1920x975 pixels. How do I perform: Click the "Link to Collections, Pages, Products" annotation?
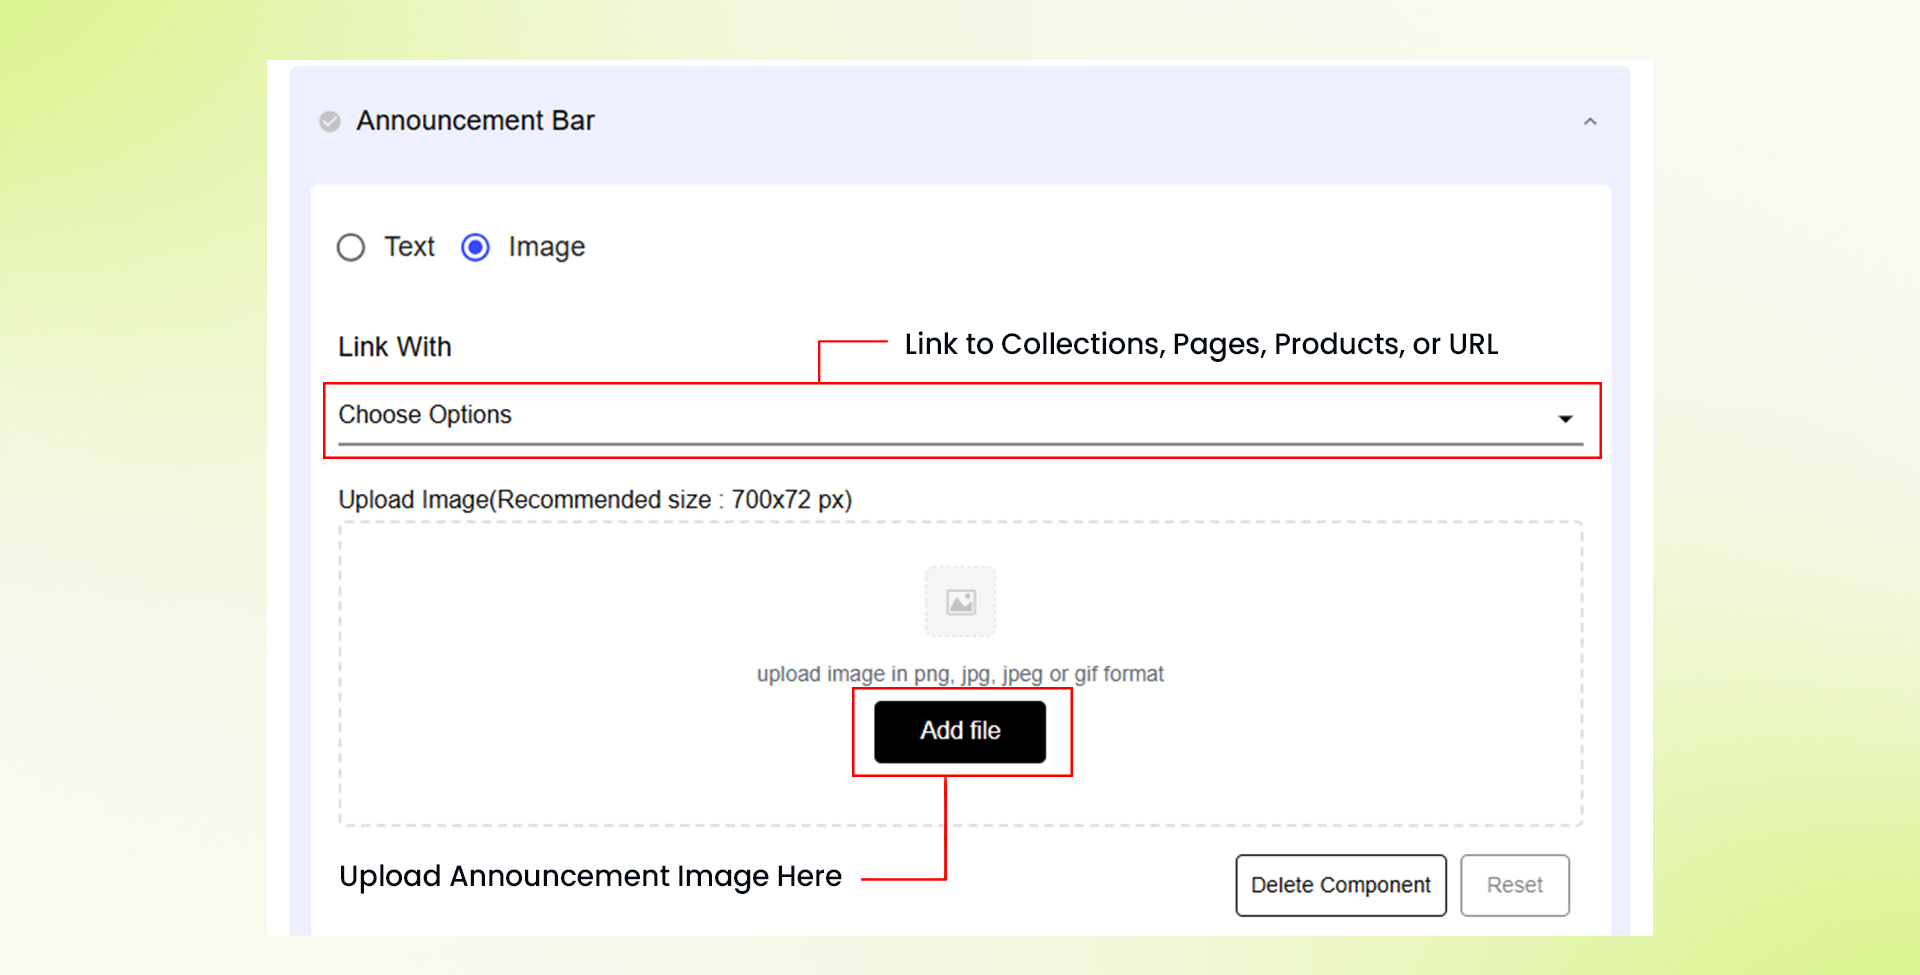(1200, 345)
